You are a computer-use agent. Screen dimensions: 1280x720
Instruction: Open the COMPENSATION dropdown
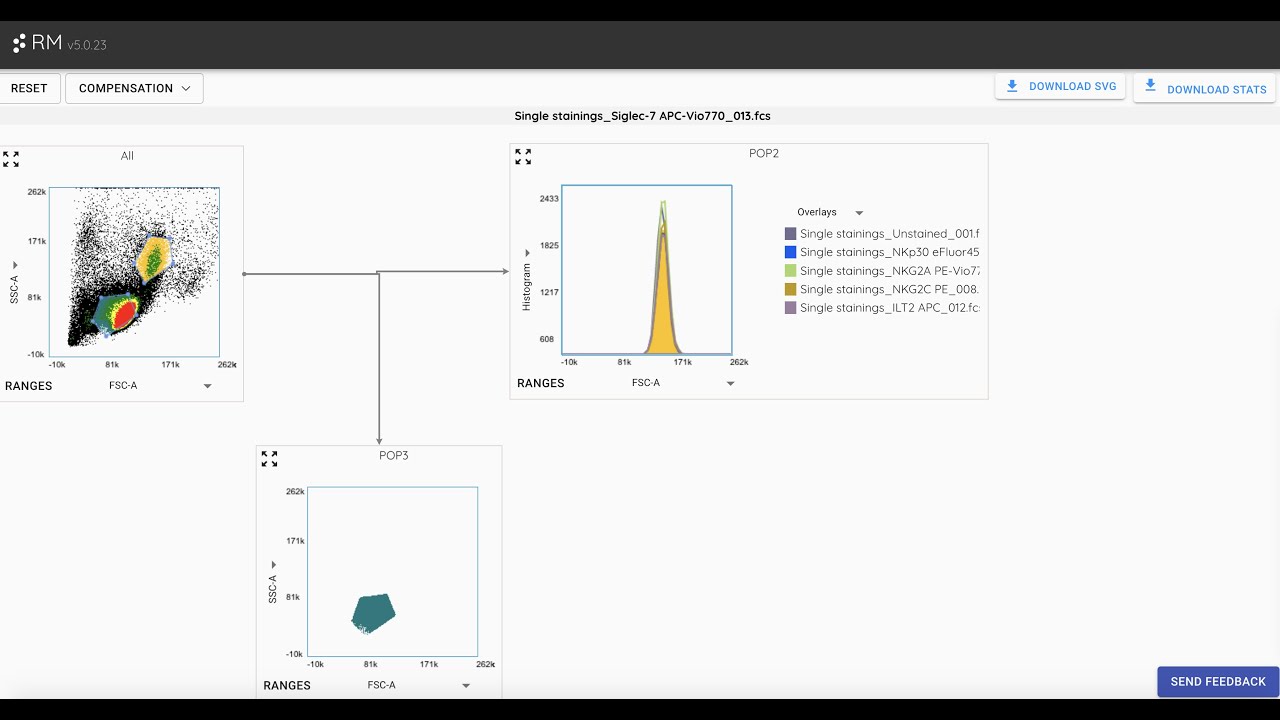[134, 88]
